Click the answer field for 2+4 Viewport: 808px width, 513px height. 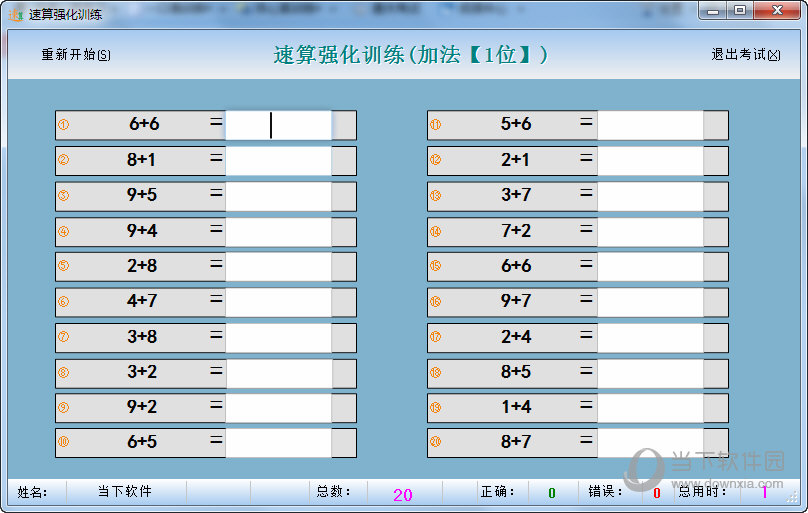(651, 338)
